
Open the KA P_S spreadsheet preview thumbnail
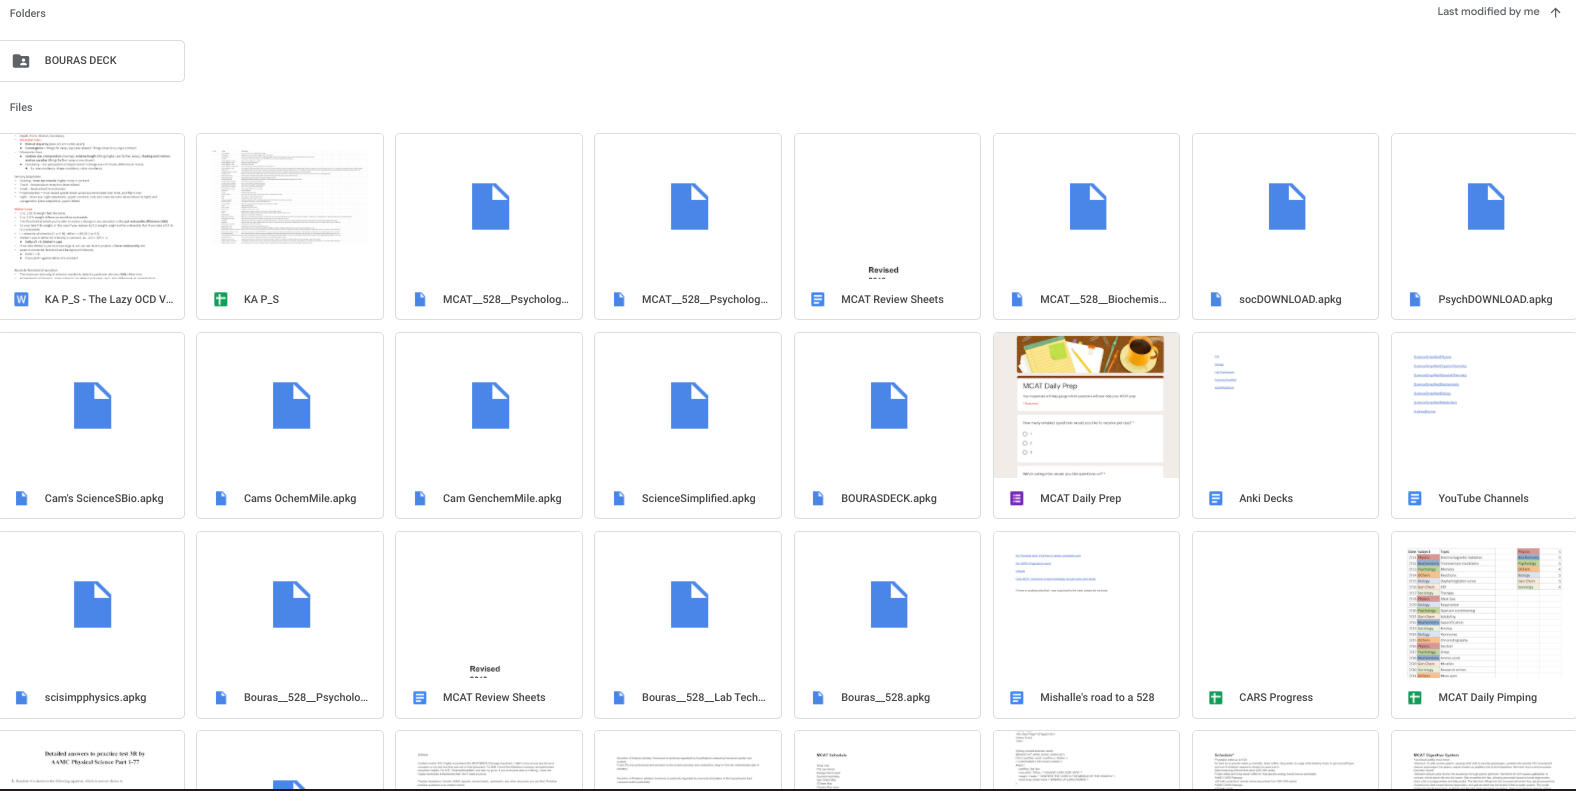(x=290, y=207)
